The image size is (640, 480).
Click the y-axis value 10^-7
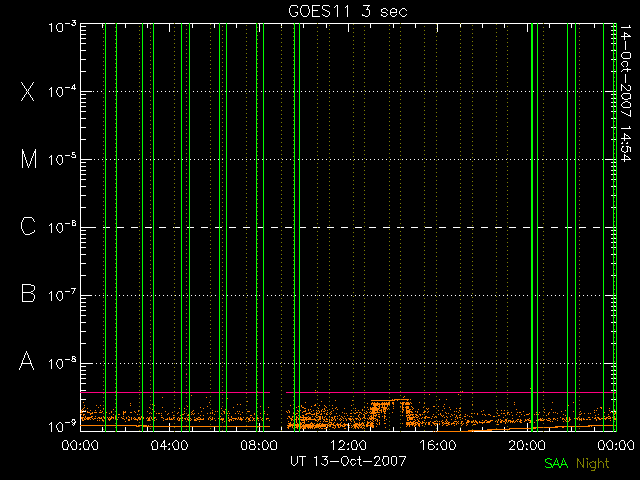coord(62,295)
